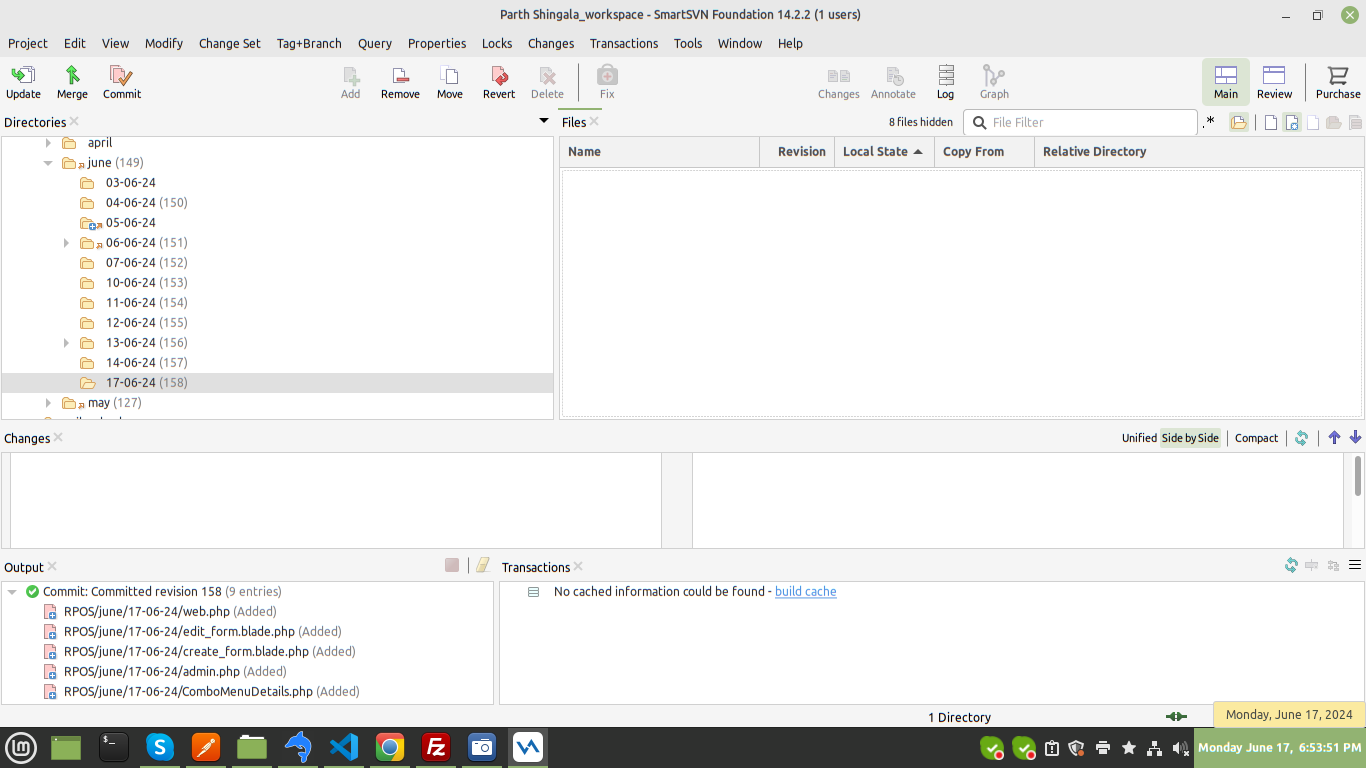
Task: Click the Revision column header
Action: tap(797, 152)
